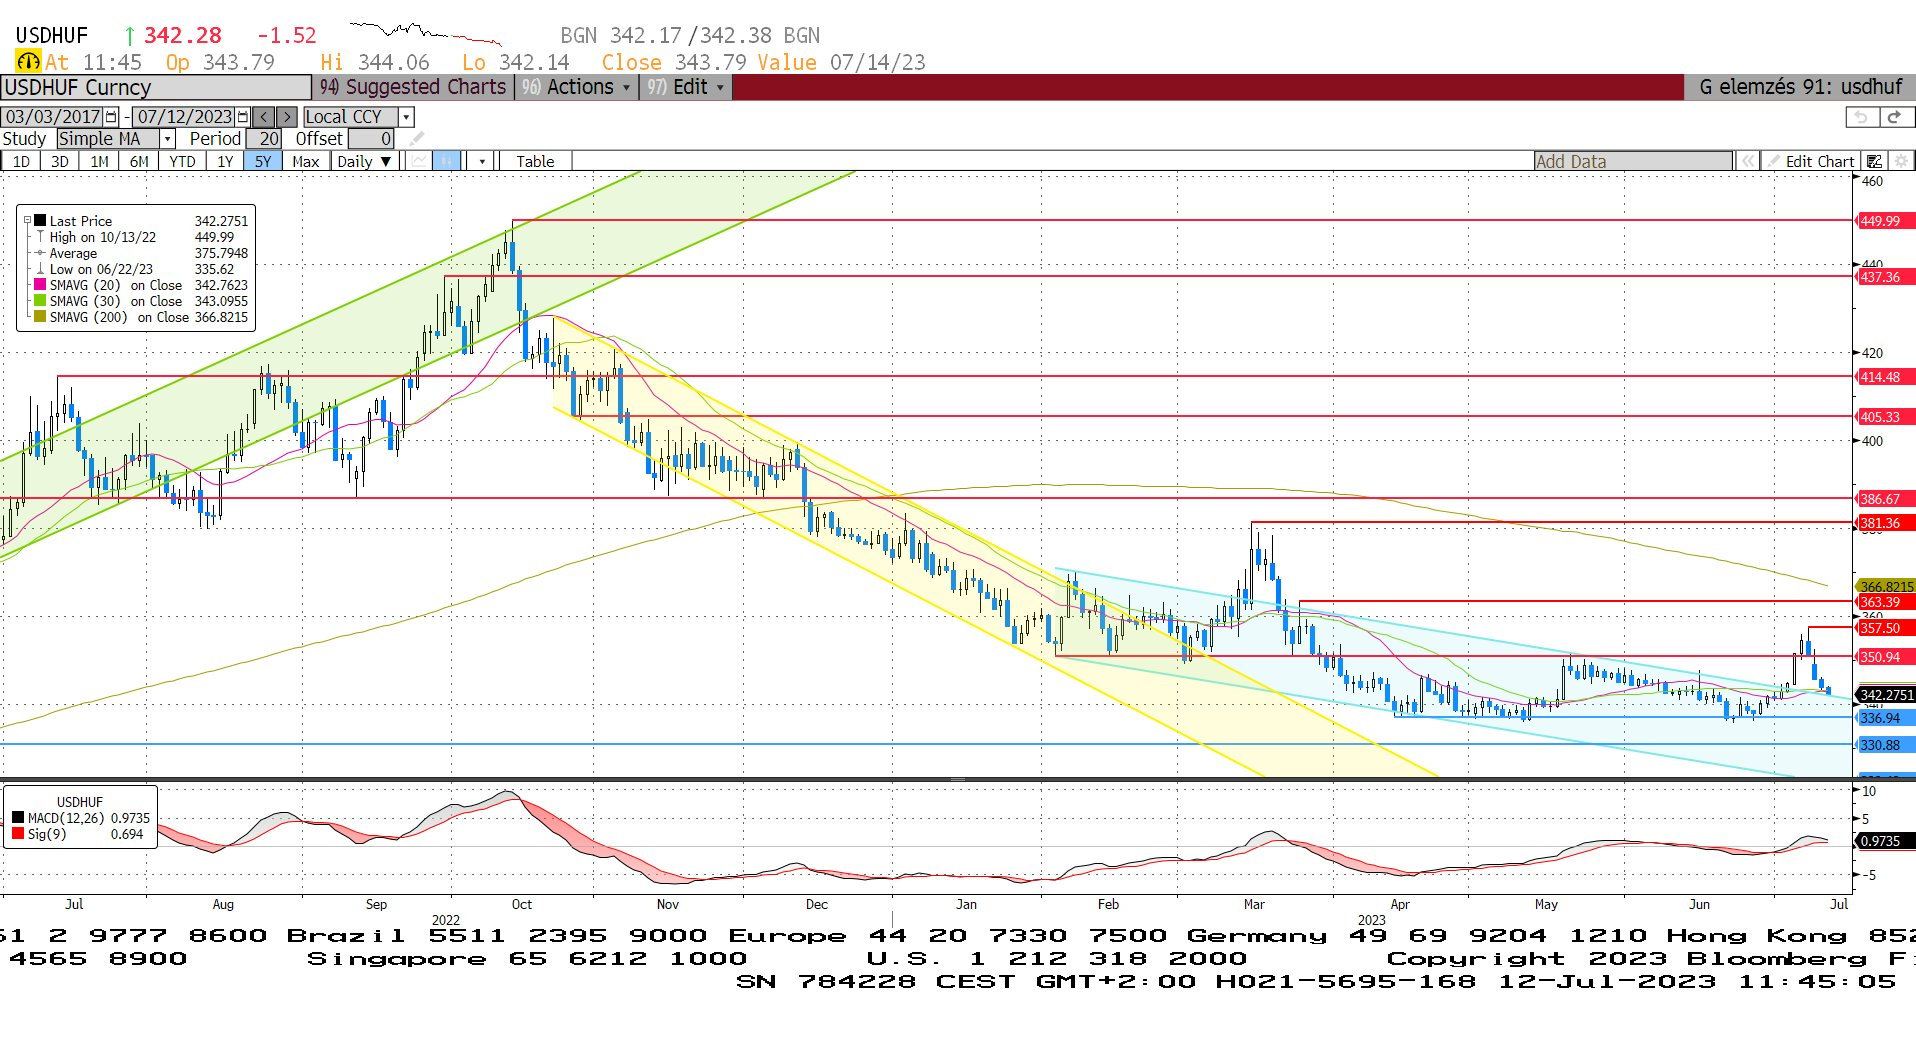The height and width of the screenshot is (1037, 1916).
Task: Click the redo arrow button
Action: coord(1895,117)
